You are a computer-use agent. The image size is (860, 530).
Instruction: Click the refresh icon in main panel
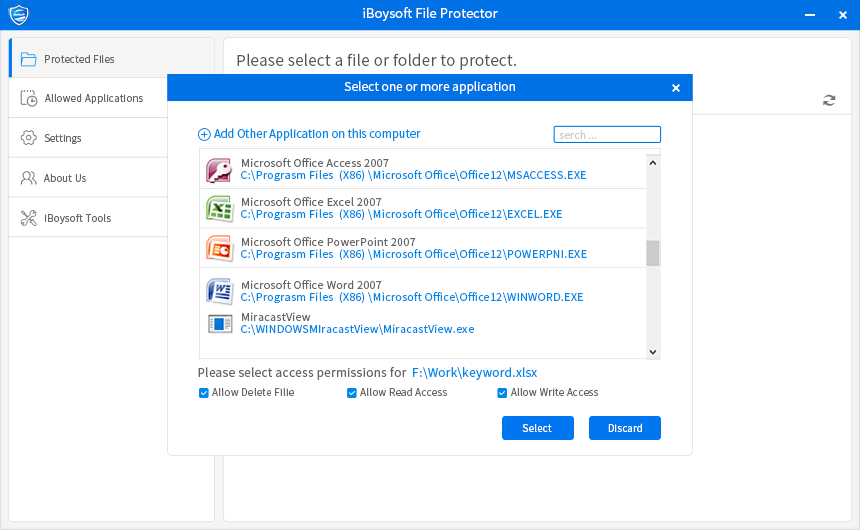[829, 100]
